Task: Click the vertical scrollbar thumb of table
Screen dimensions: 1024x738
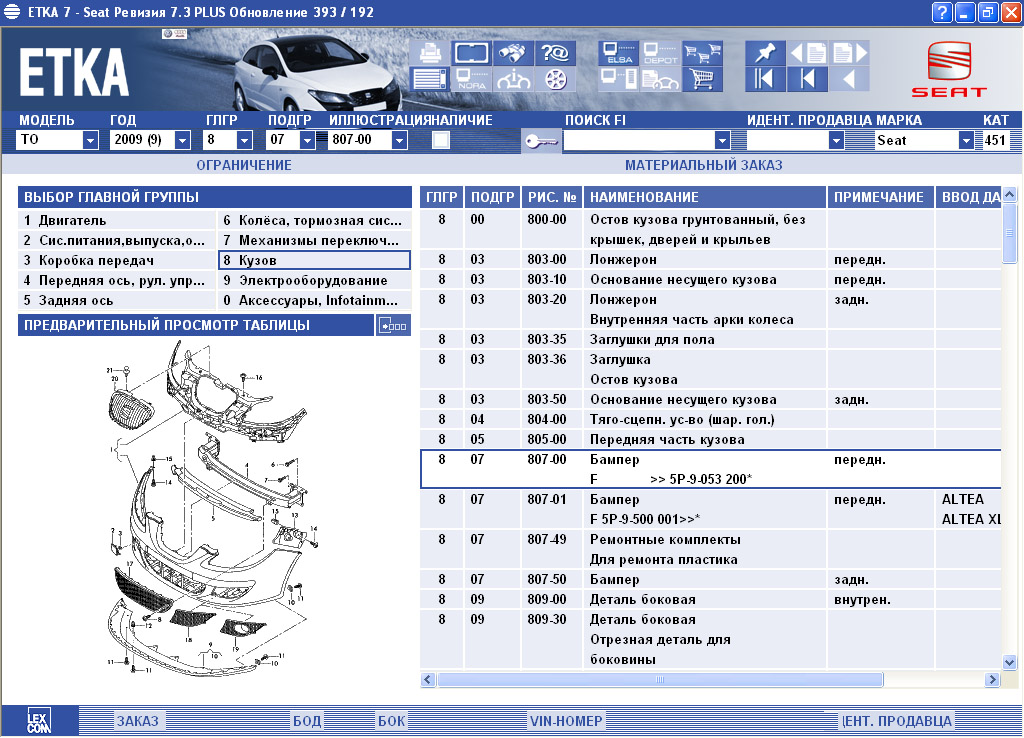Action: click(1009, 233)
